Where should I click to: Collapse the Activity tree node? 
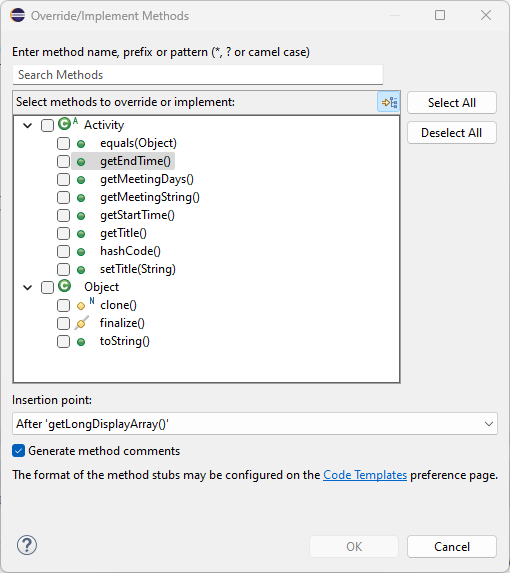(27, 125)
